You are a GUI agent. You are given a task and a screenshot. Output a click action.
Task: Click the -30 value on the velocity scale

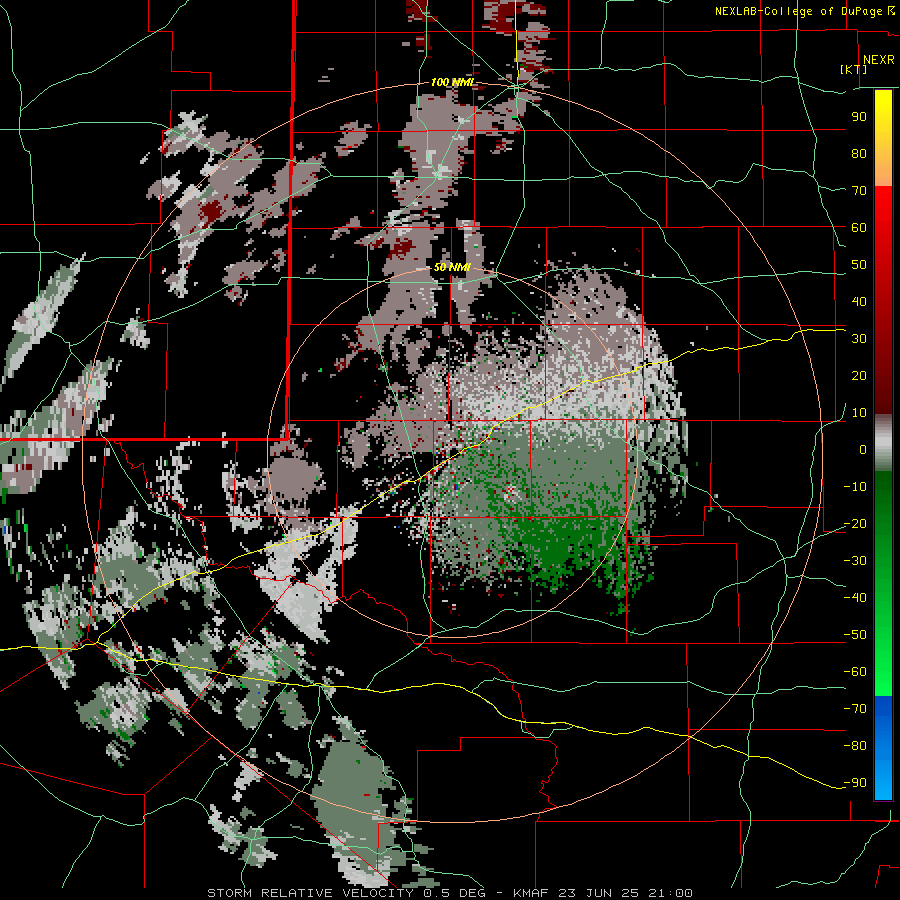coord(855,561)
